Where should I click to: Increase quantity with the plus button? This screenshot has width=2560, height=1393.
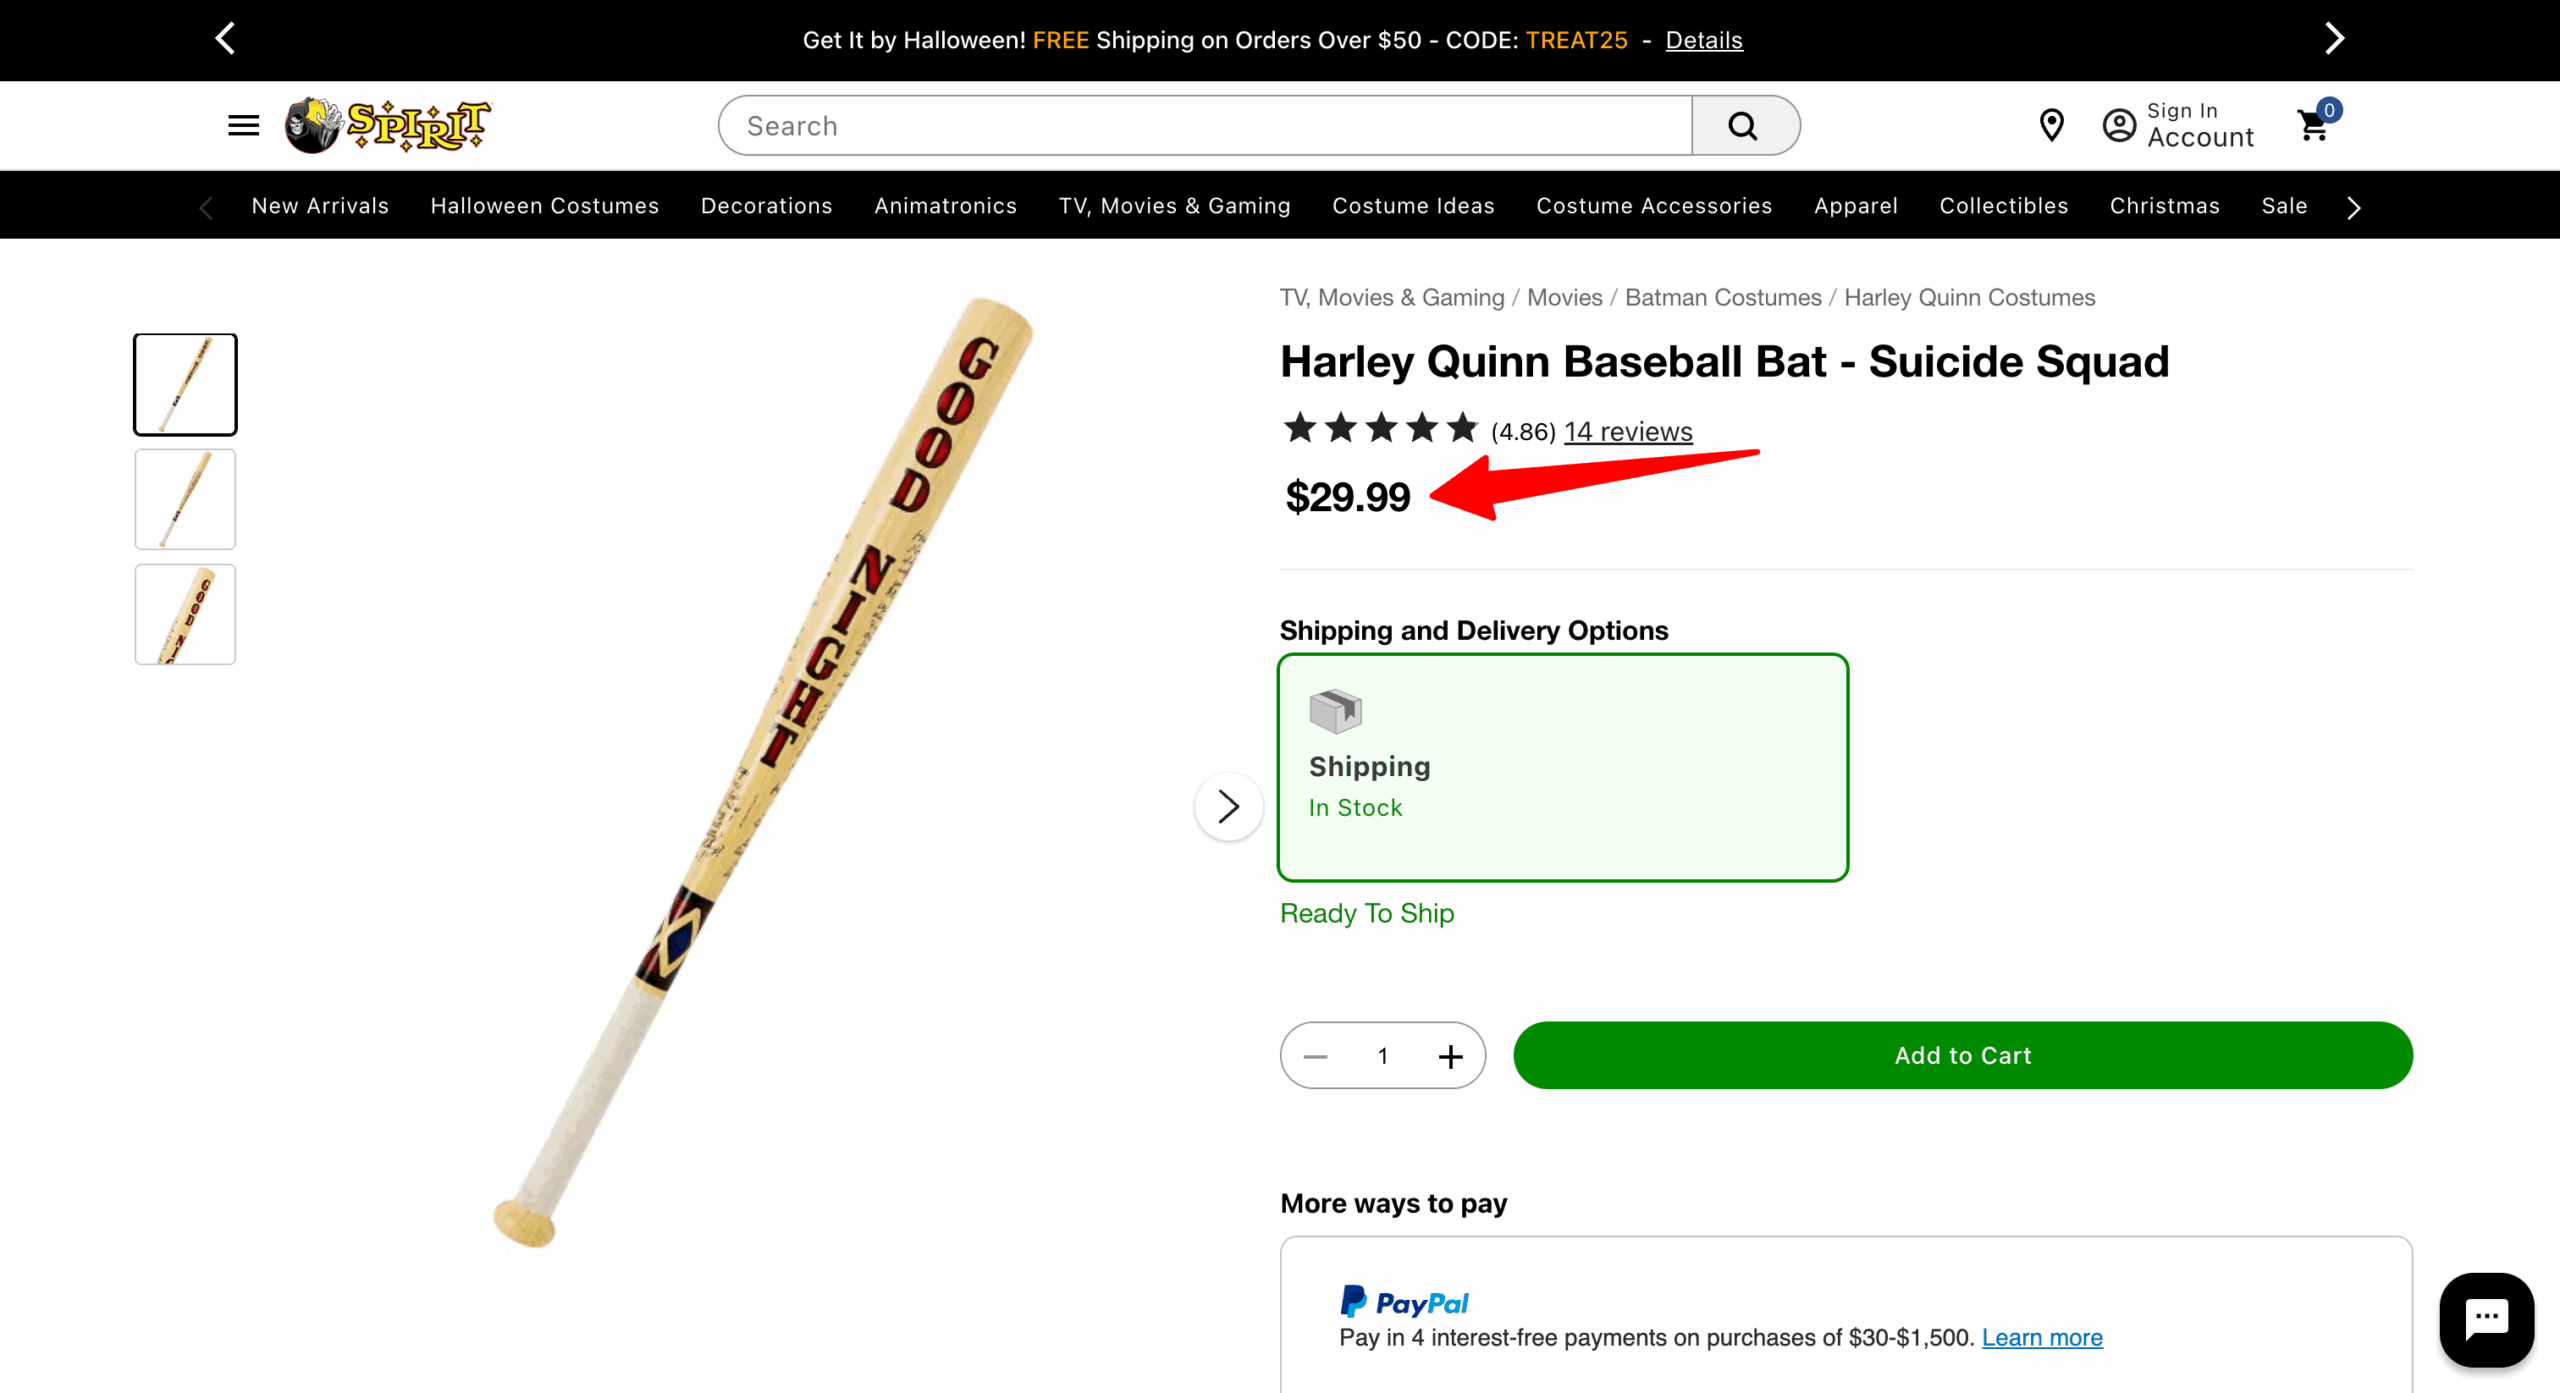(1450, 1056)
